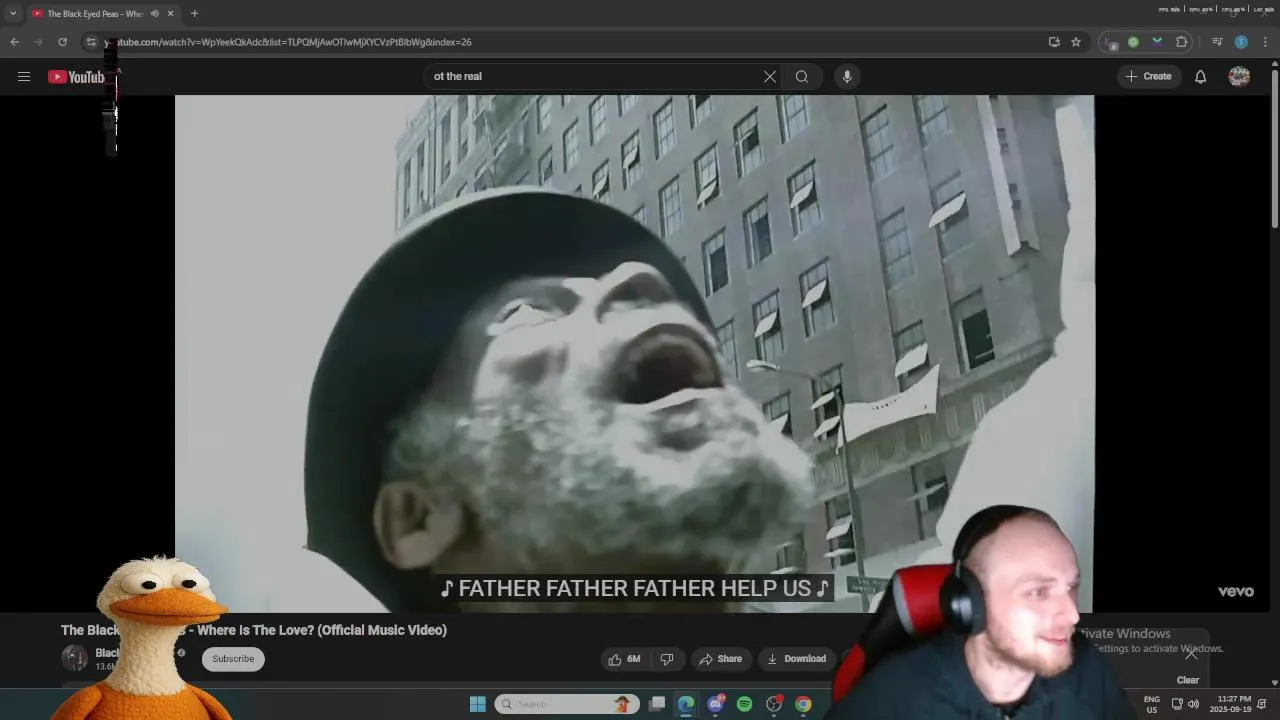This screenshot has width=1280, height=720.
Task: Download the video
Action: (796, 659)
